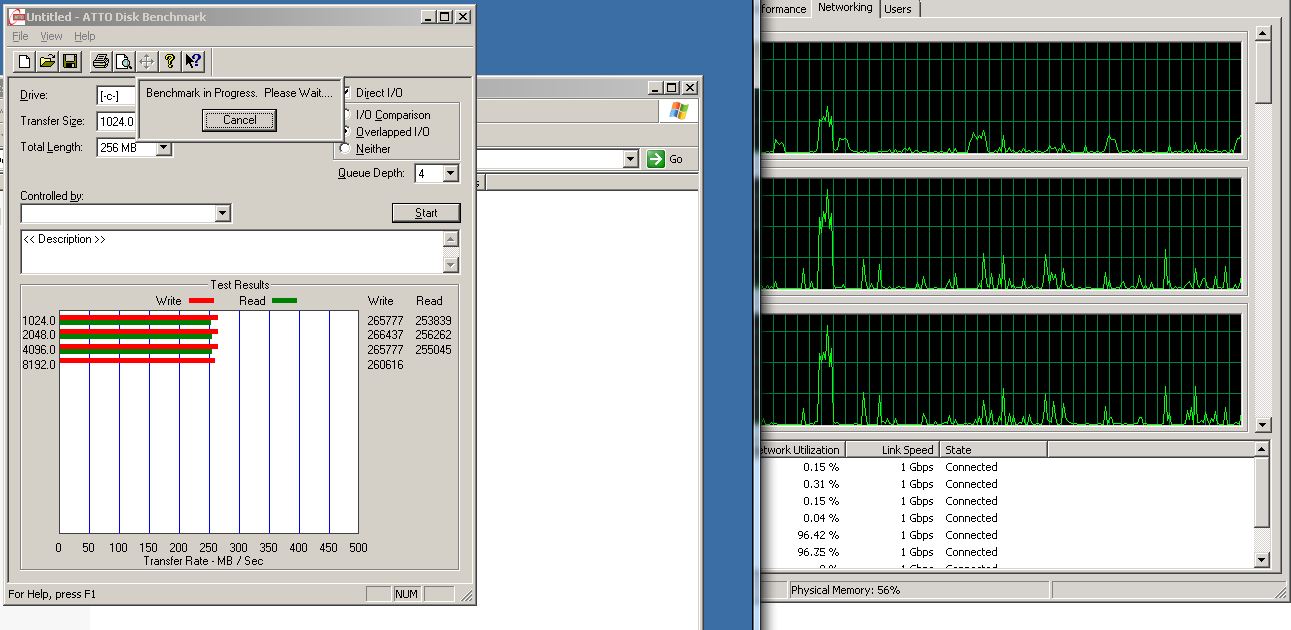
Task: Open About via yellow question mark
Action: (x=170, y=62)
